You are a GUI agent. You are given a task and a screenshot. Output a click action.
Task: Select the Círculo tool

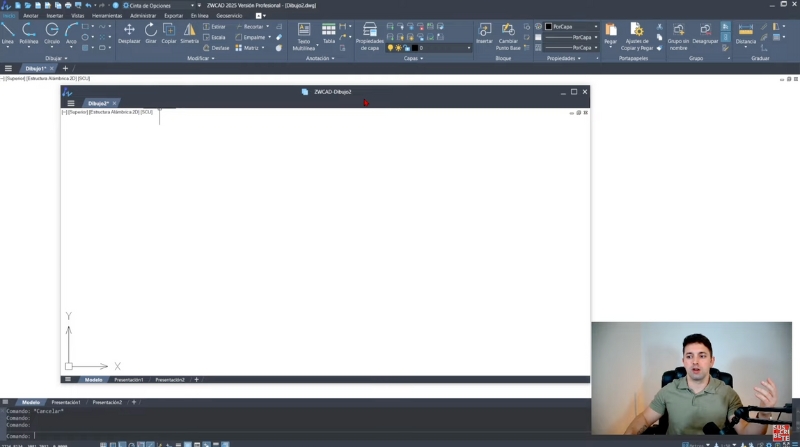point(51,33)
